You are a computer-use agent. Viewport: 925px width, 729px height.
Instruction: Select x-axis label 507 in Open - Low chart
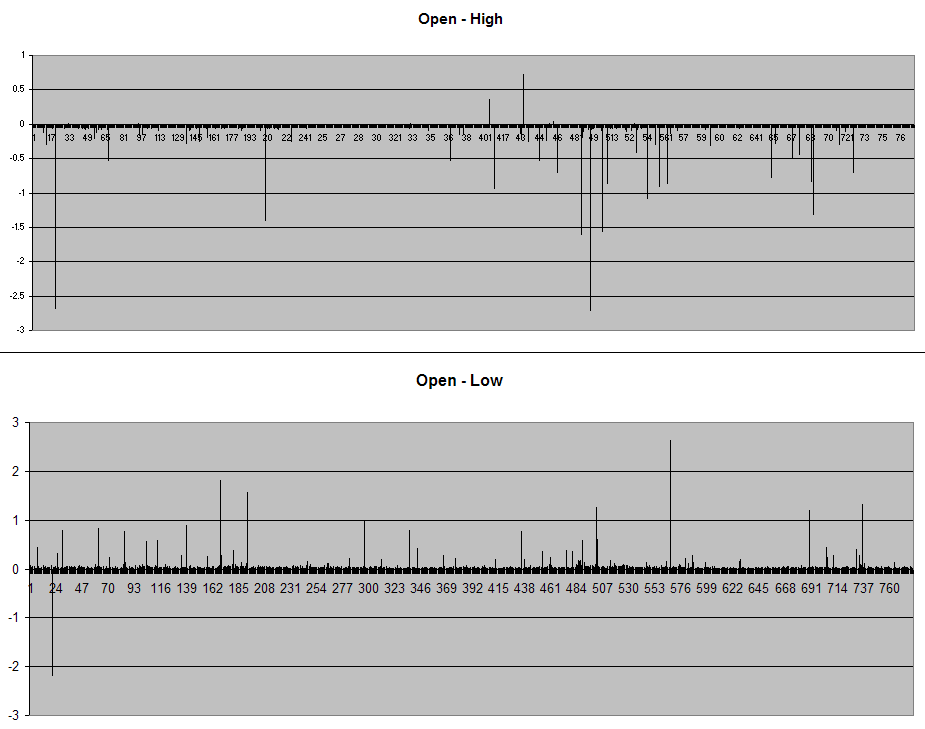click(x=602, y=589)
